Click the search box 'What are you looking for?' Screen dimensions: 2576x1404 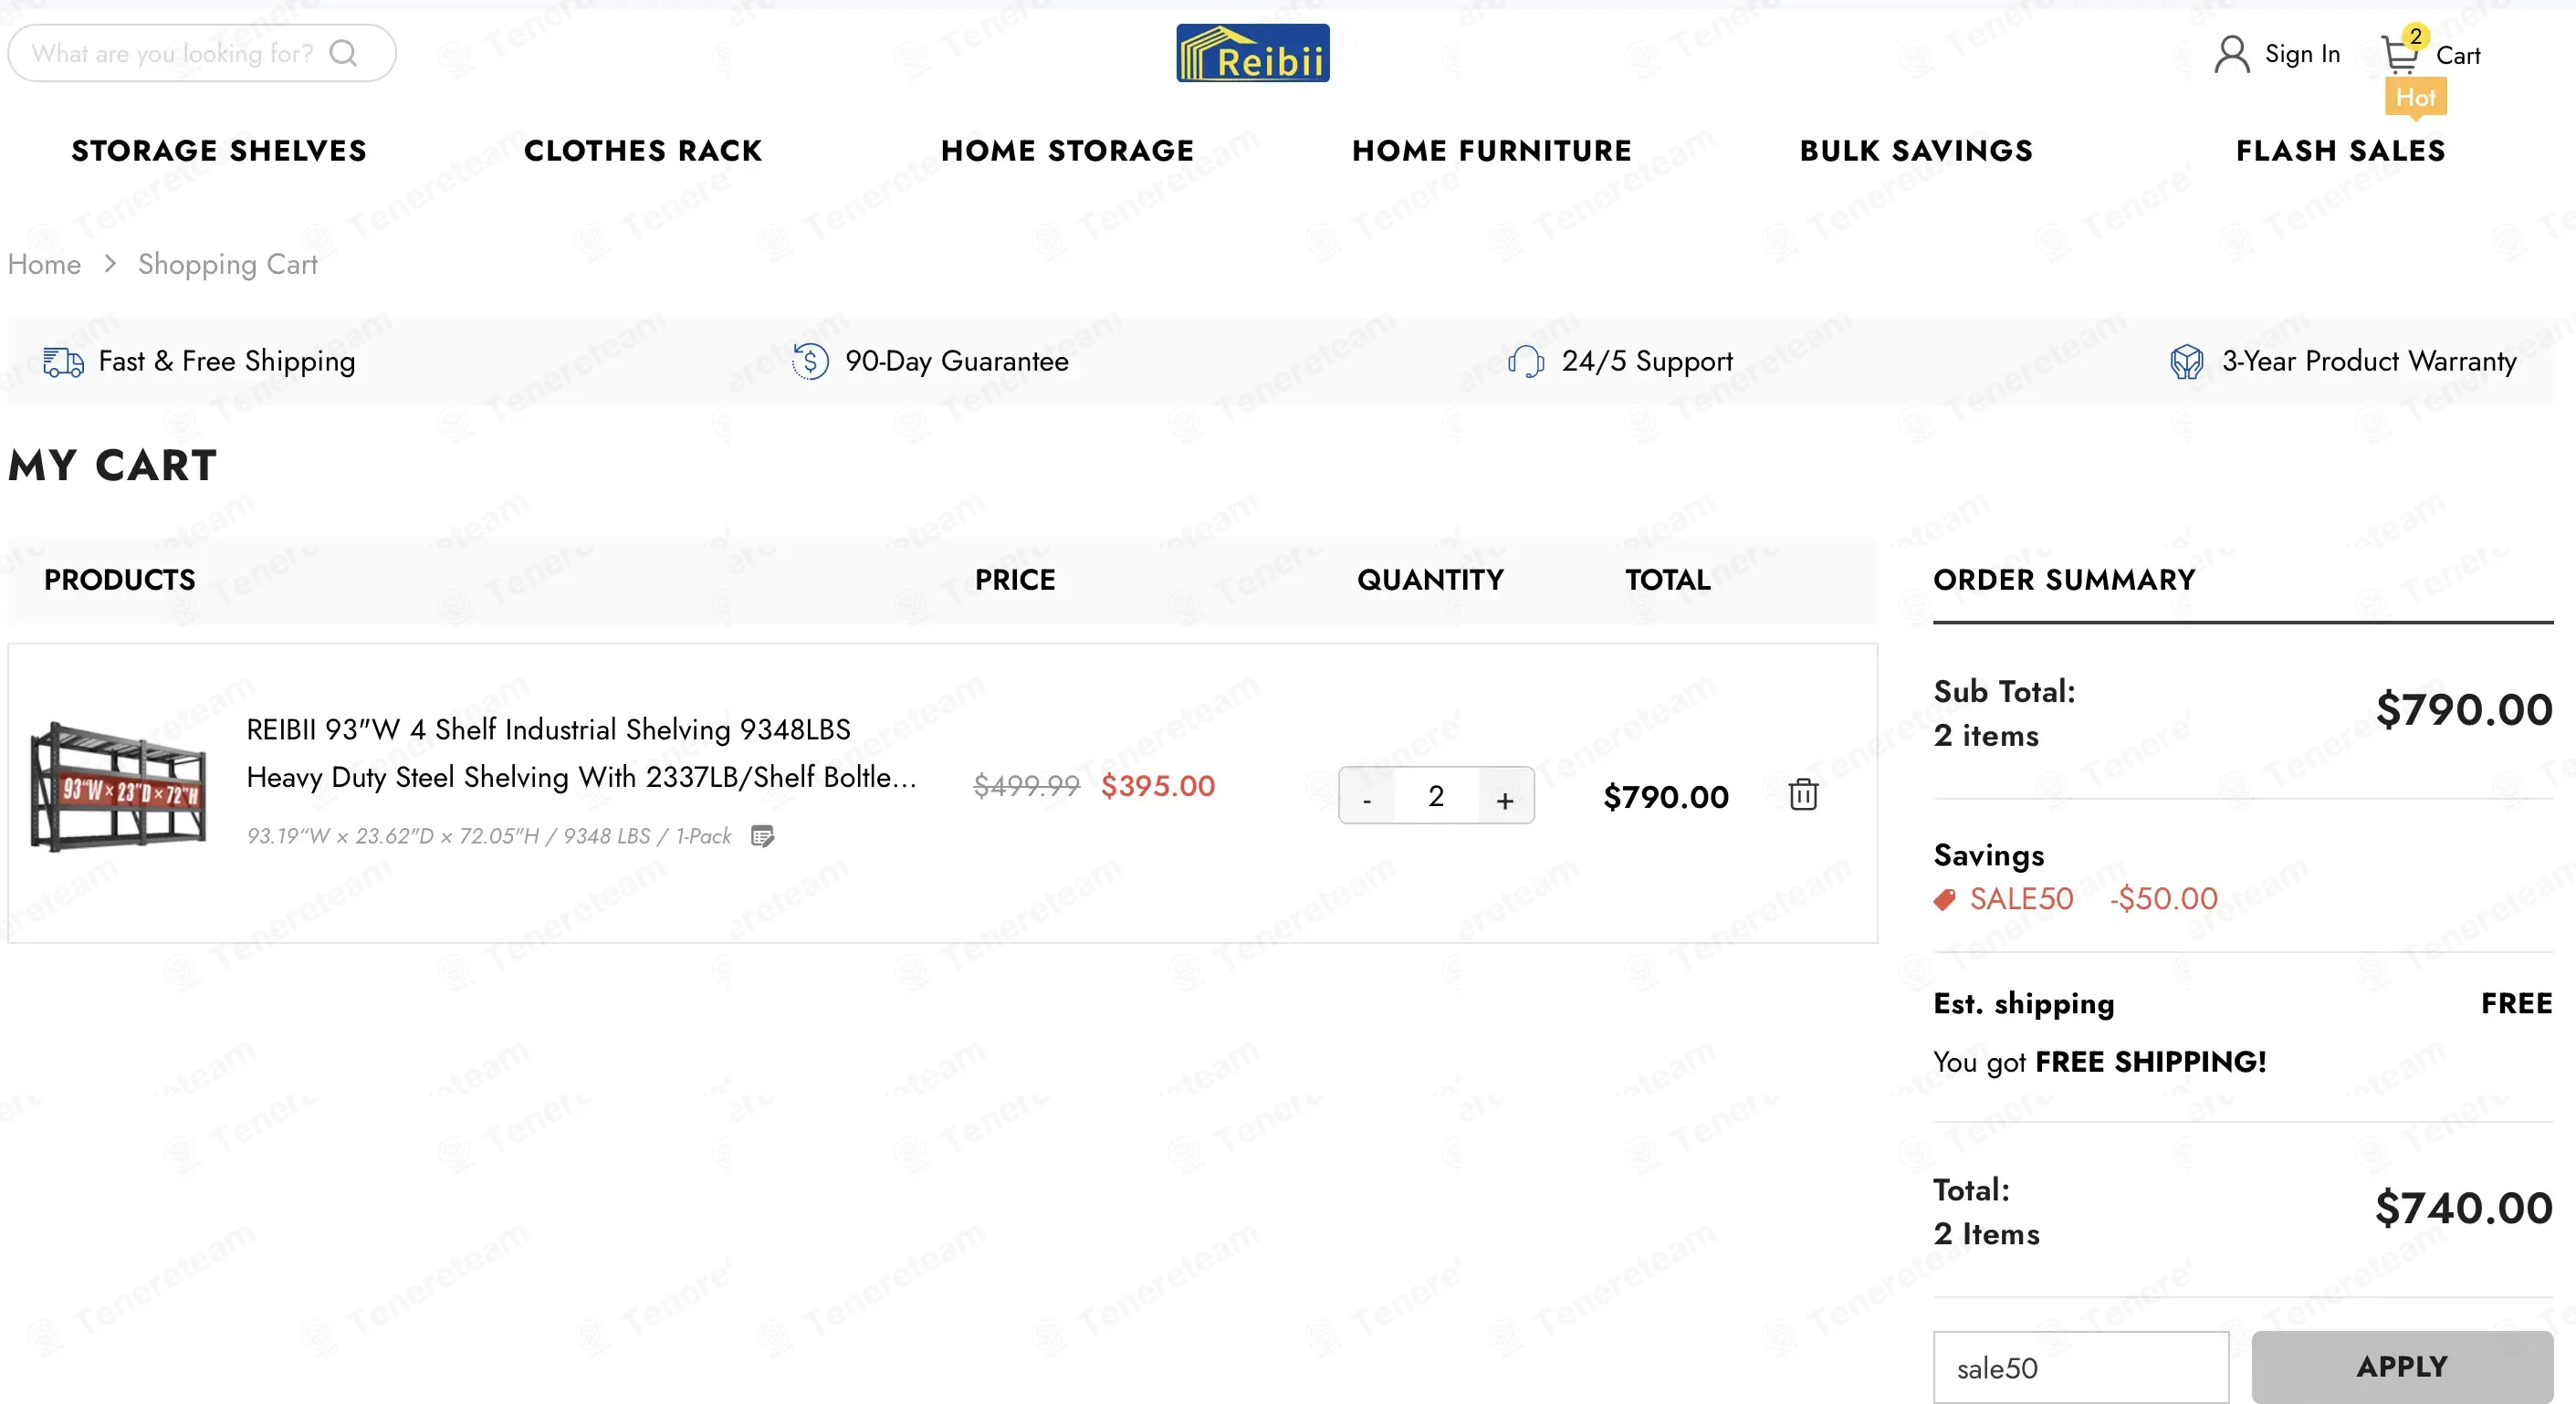point(202,53)
